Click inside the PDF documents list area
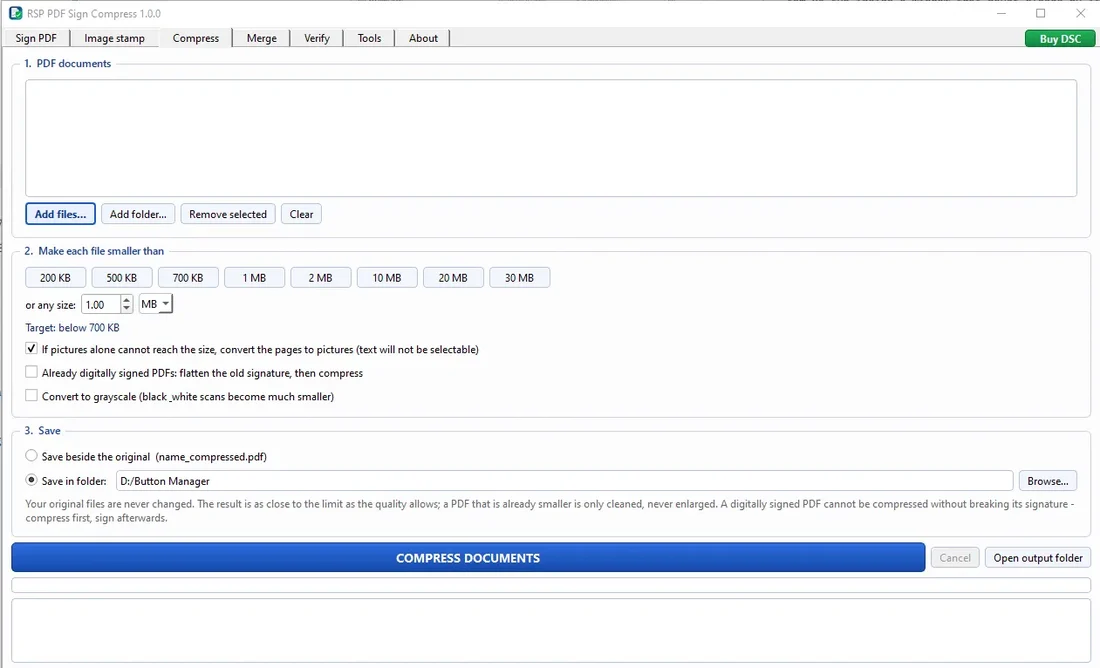The image size is (1100, 668). point(551,138)
